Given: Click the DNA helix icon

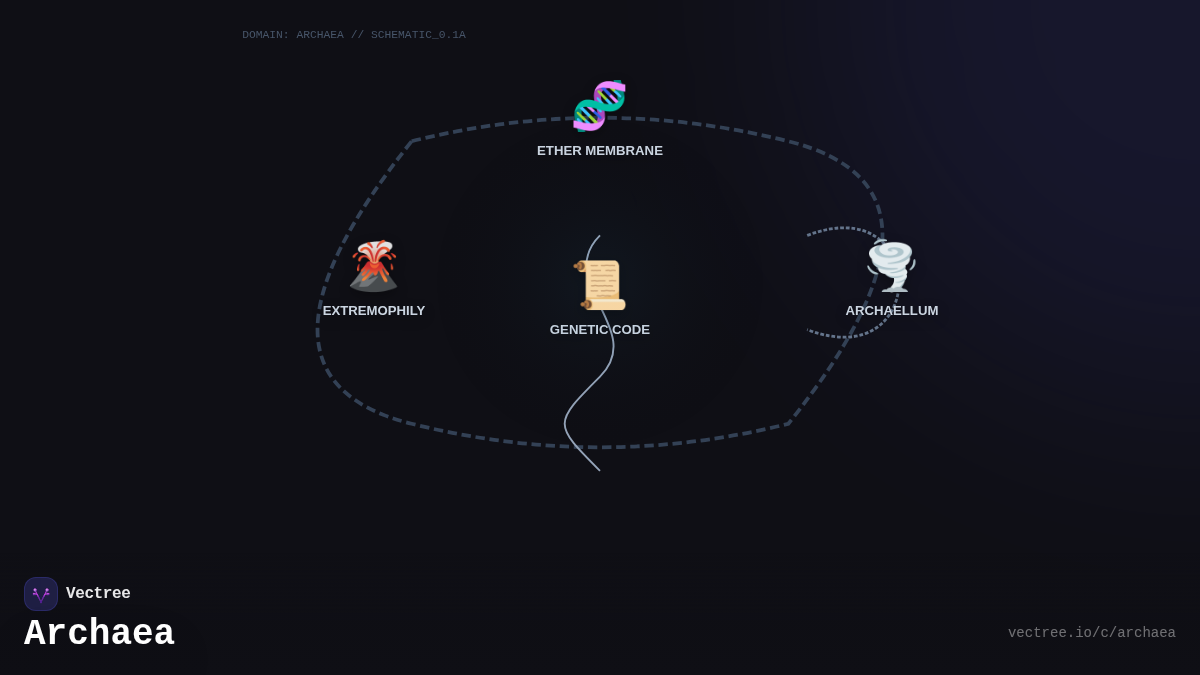Looking at the screenshot, I should (599, 106).
